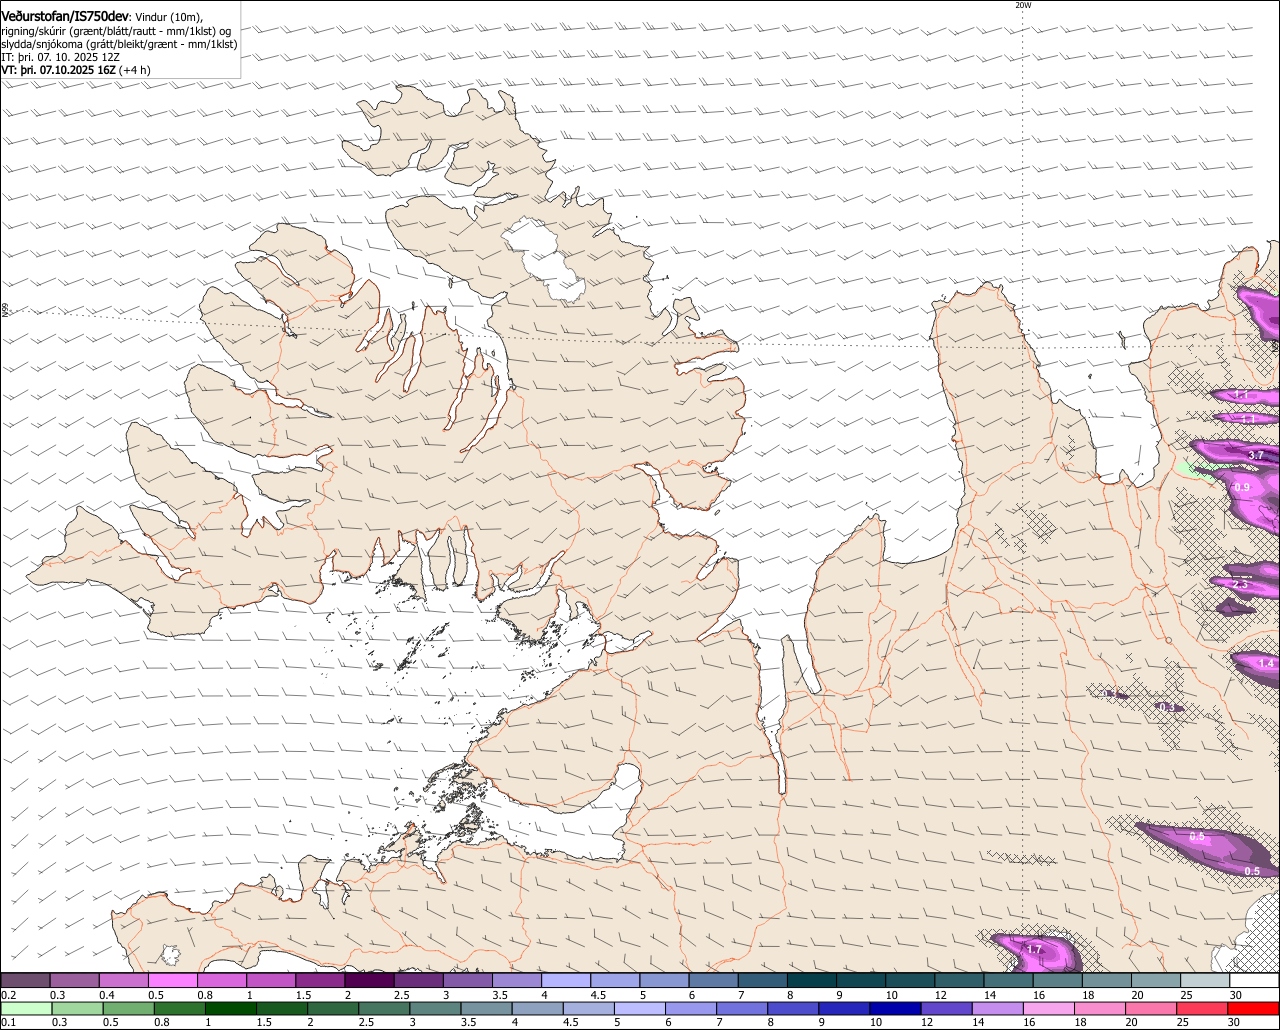This screenshot has width=1280, height=1030.
Task: Click the darkest purple swatch labeled 2
Action: [x=369, y=981]
